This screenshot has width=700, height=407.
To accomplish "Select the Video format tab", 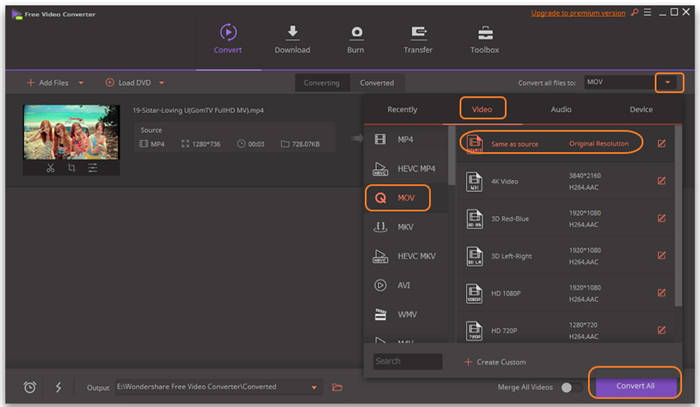I will click(x=482, y=109).
